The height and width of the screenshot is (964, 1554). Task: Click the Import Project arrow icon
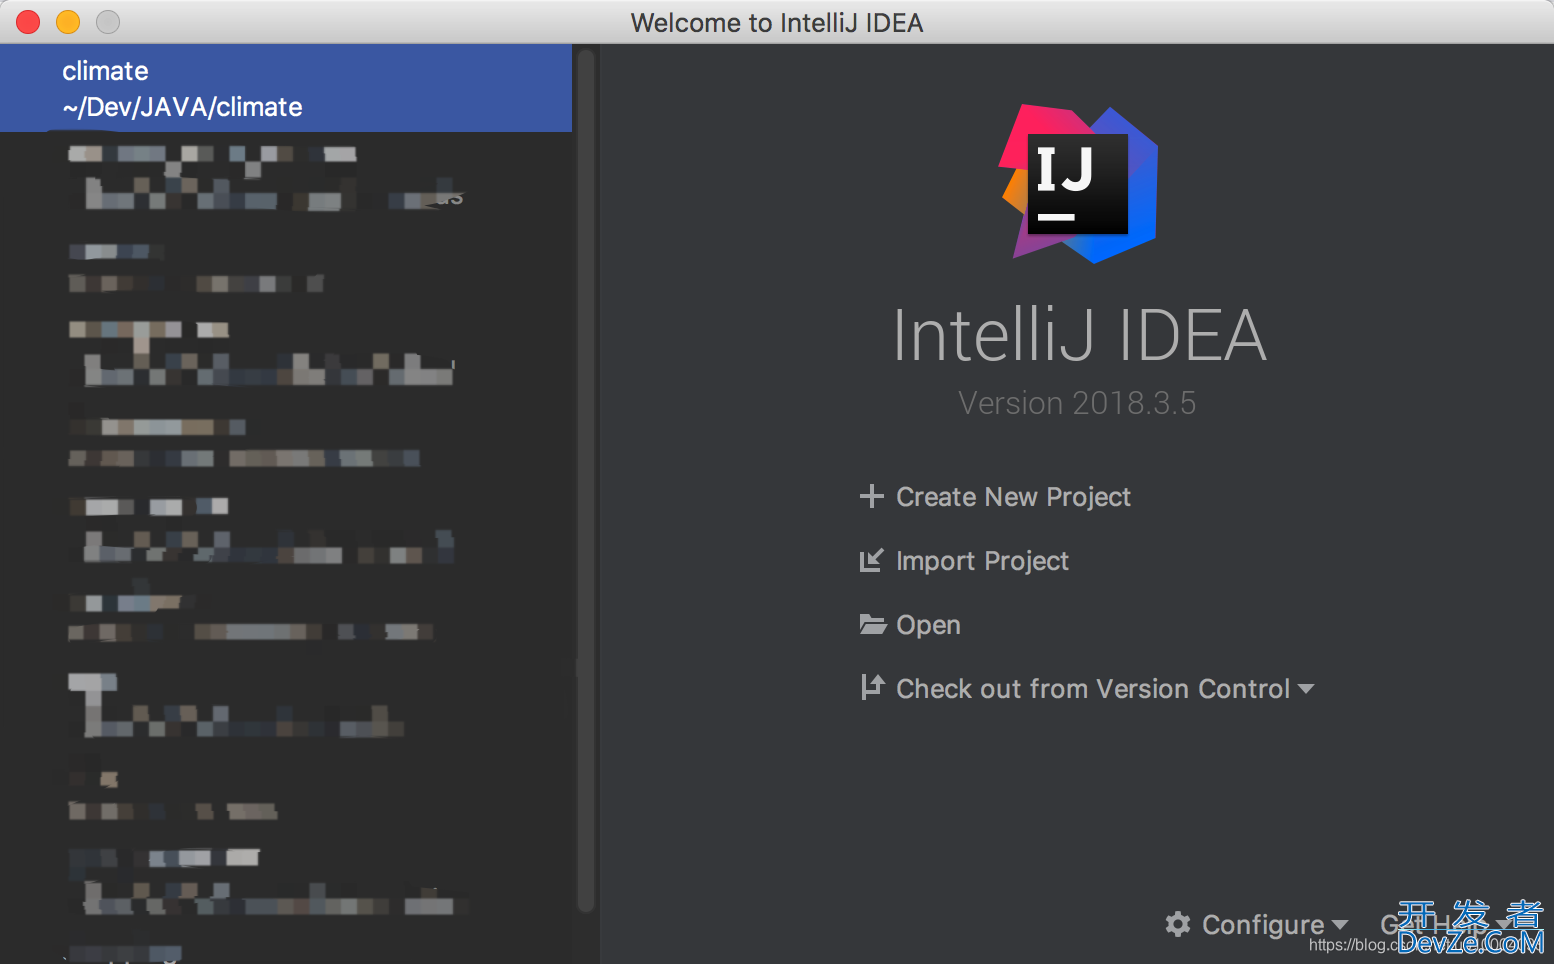871,560
